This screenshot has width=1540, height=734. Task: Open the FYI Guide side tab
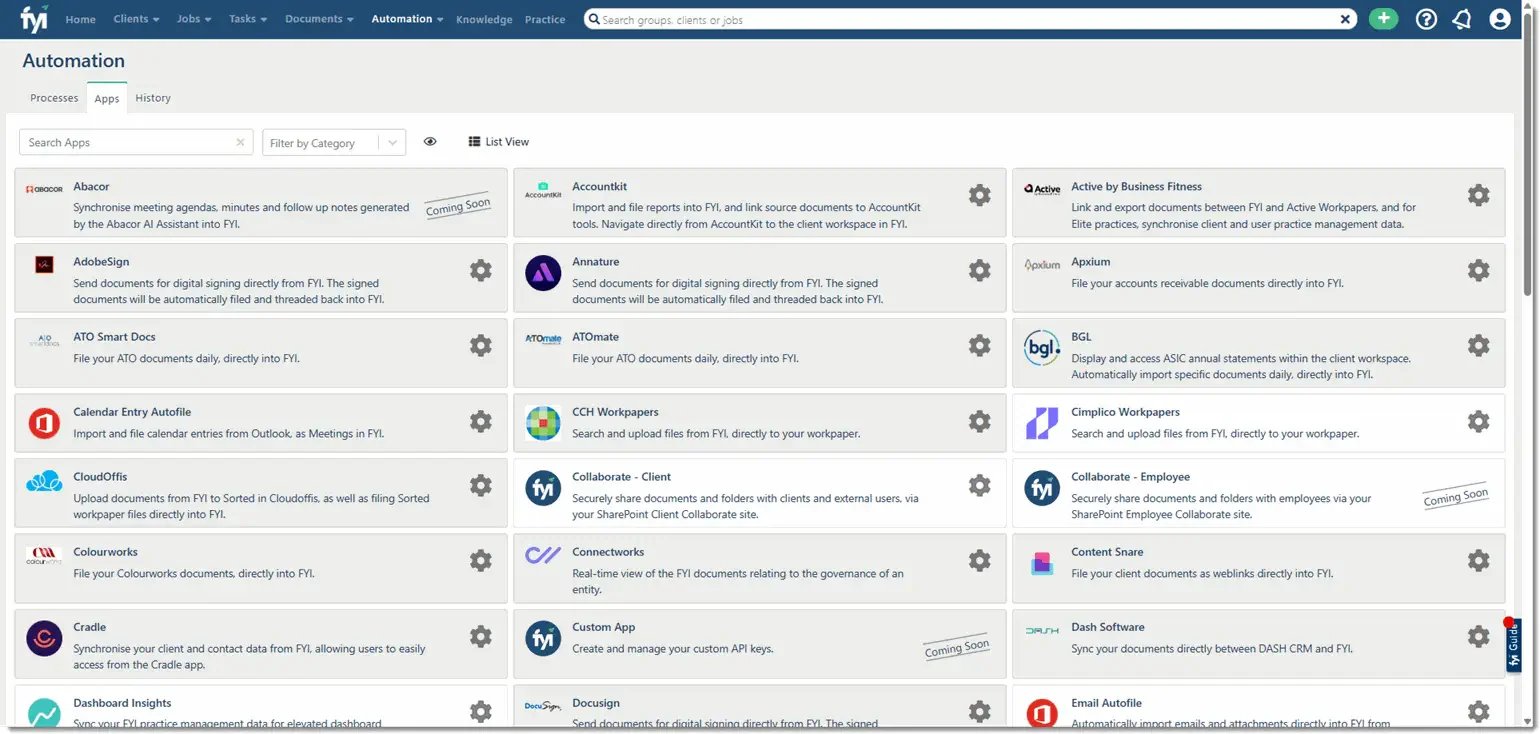tap(1513, 647)
